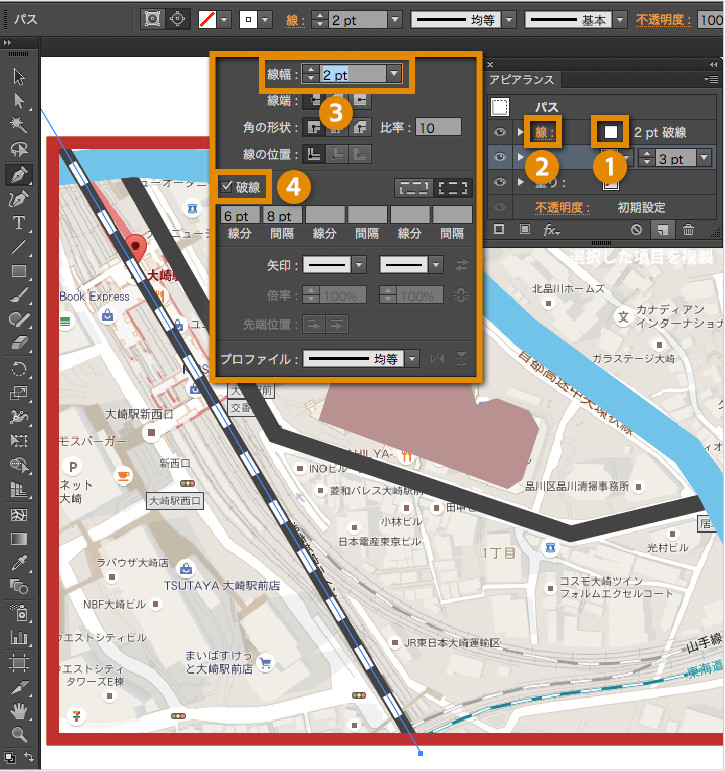The height and width of the screenshot is (771, 725).
Task: Open control bar 均等 profile dropdown
Action: pos(509,20)
